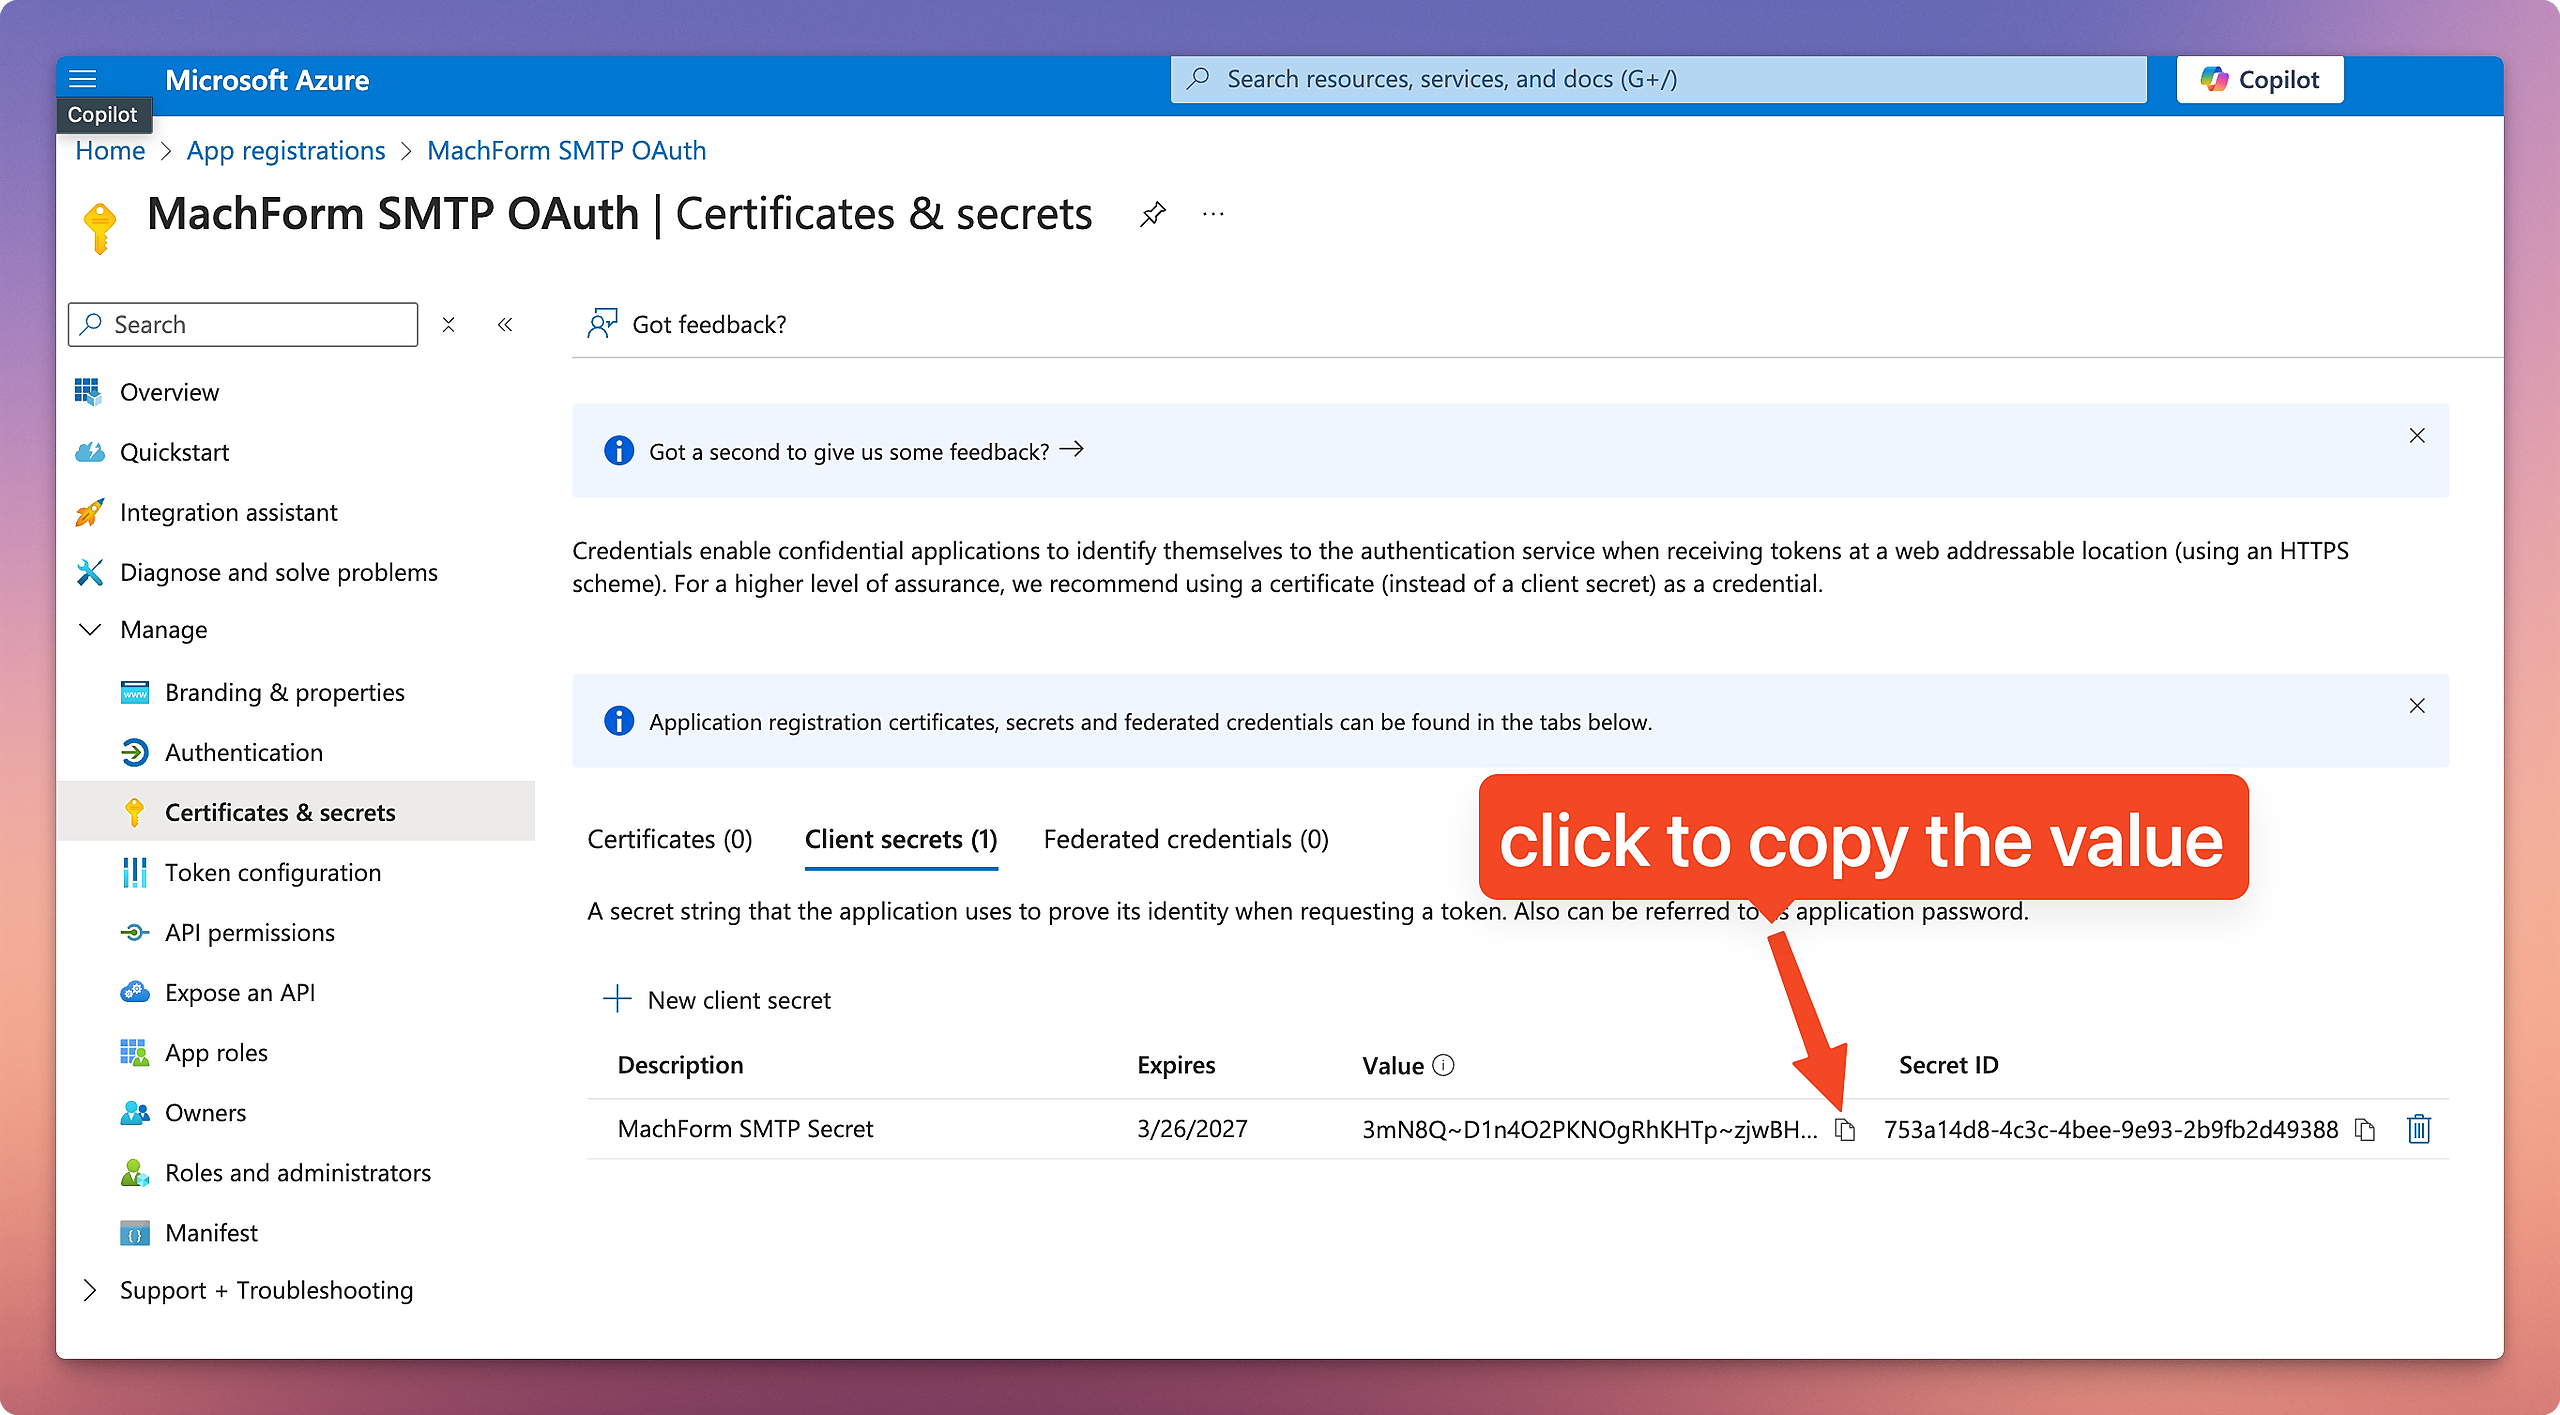The height and width of the screenshot is (1415, 2560).
Task: Copy the client secret value
Action: coord(1845,1130)
